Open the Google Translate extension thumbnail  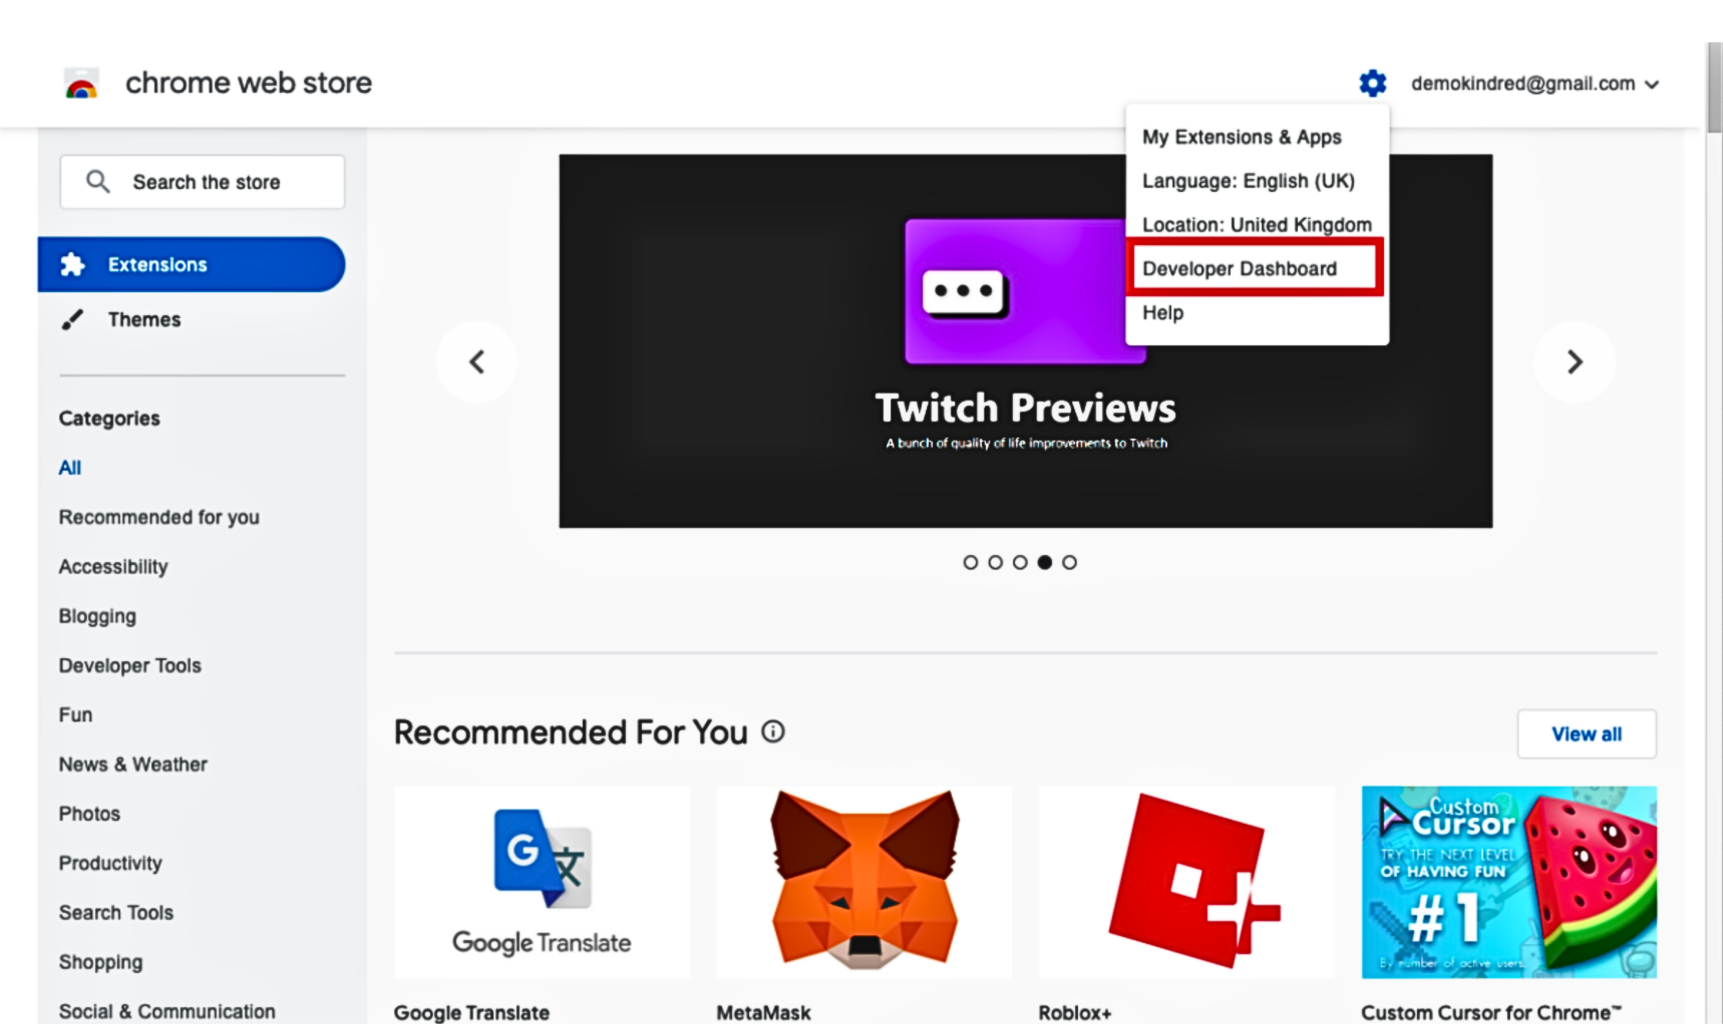pyautogui.click(x=542, y=882)
